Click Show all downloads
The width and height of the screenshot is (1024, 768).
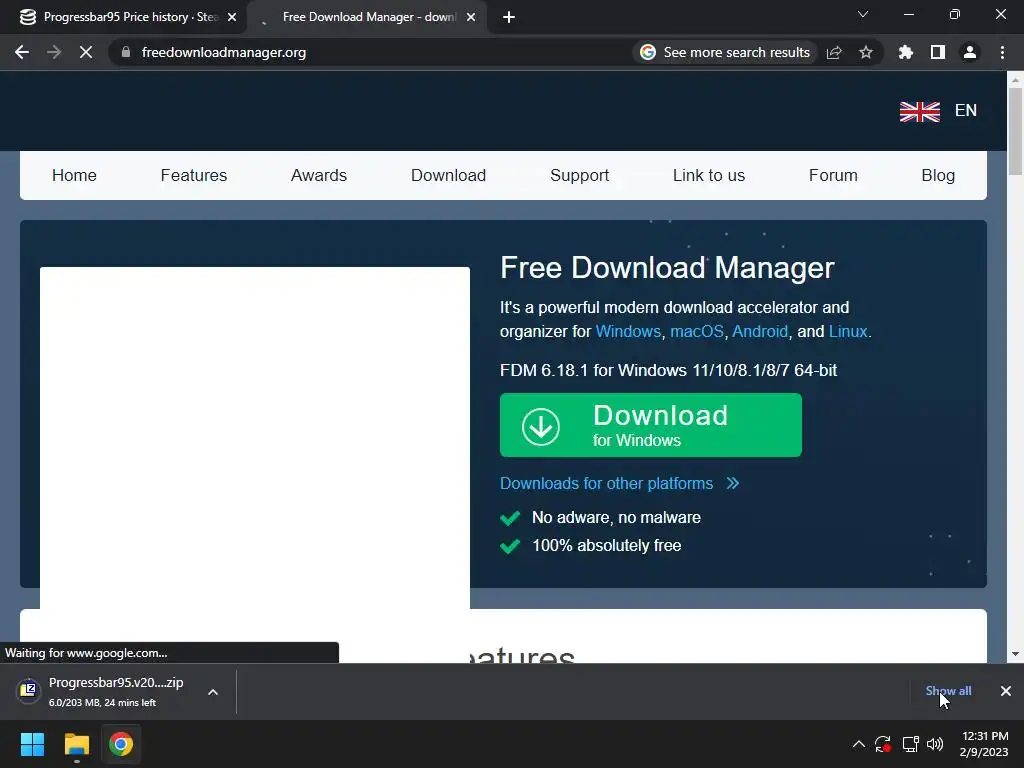coord(948,690)
